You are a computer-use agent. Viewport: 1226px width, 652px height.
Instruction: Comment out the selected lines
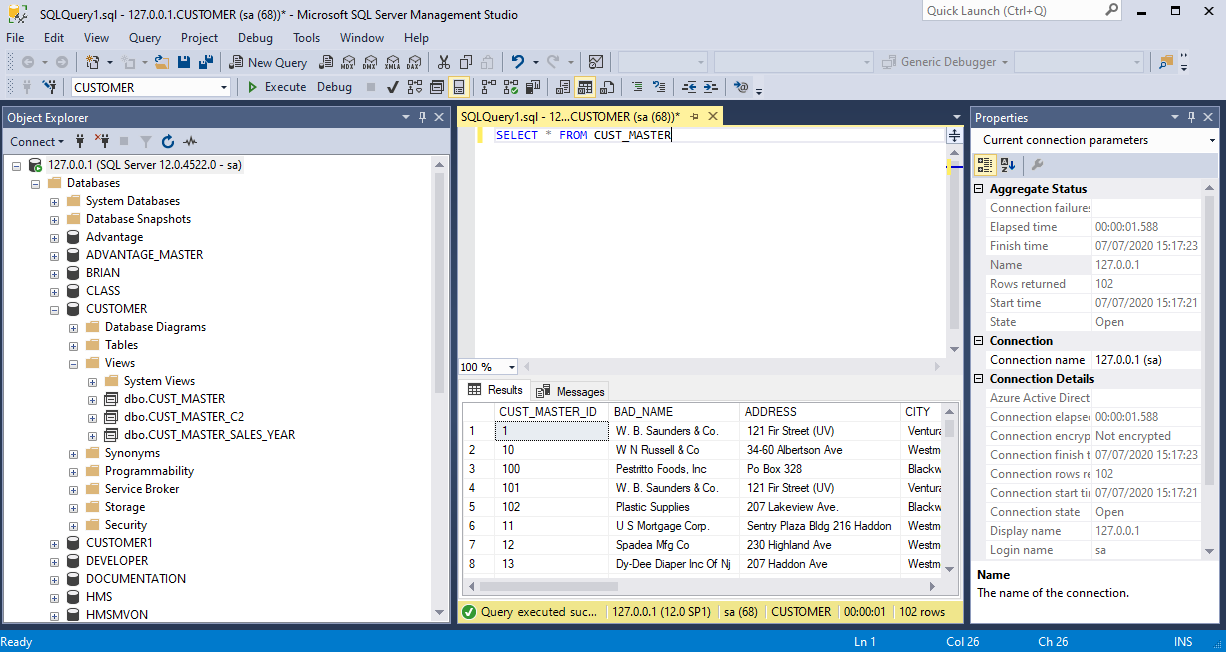tap(637, 87)
